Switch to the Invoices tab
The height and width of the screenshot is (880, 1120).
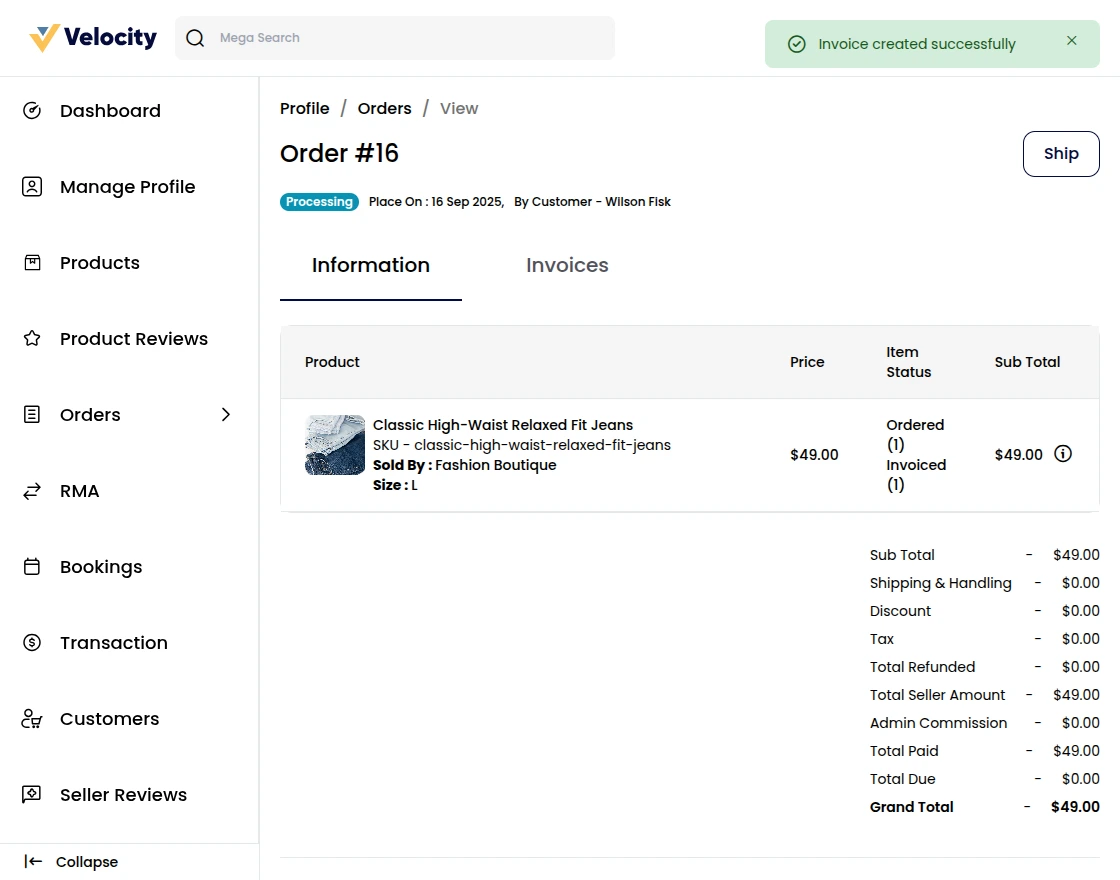click(x=567, y=265)
